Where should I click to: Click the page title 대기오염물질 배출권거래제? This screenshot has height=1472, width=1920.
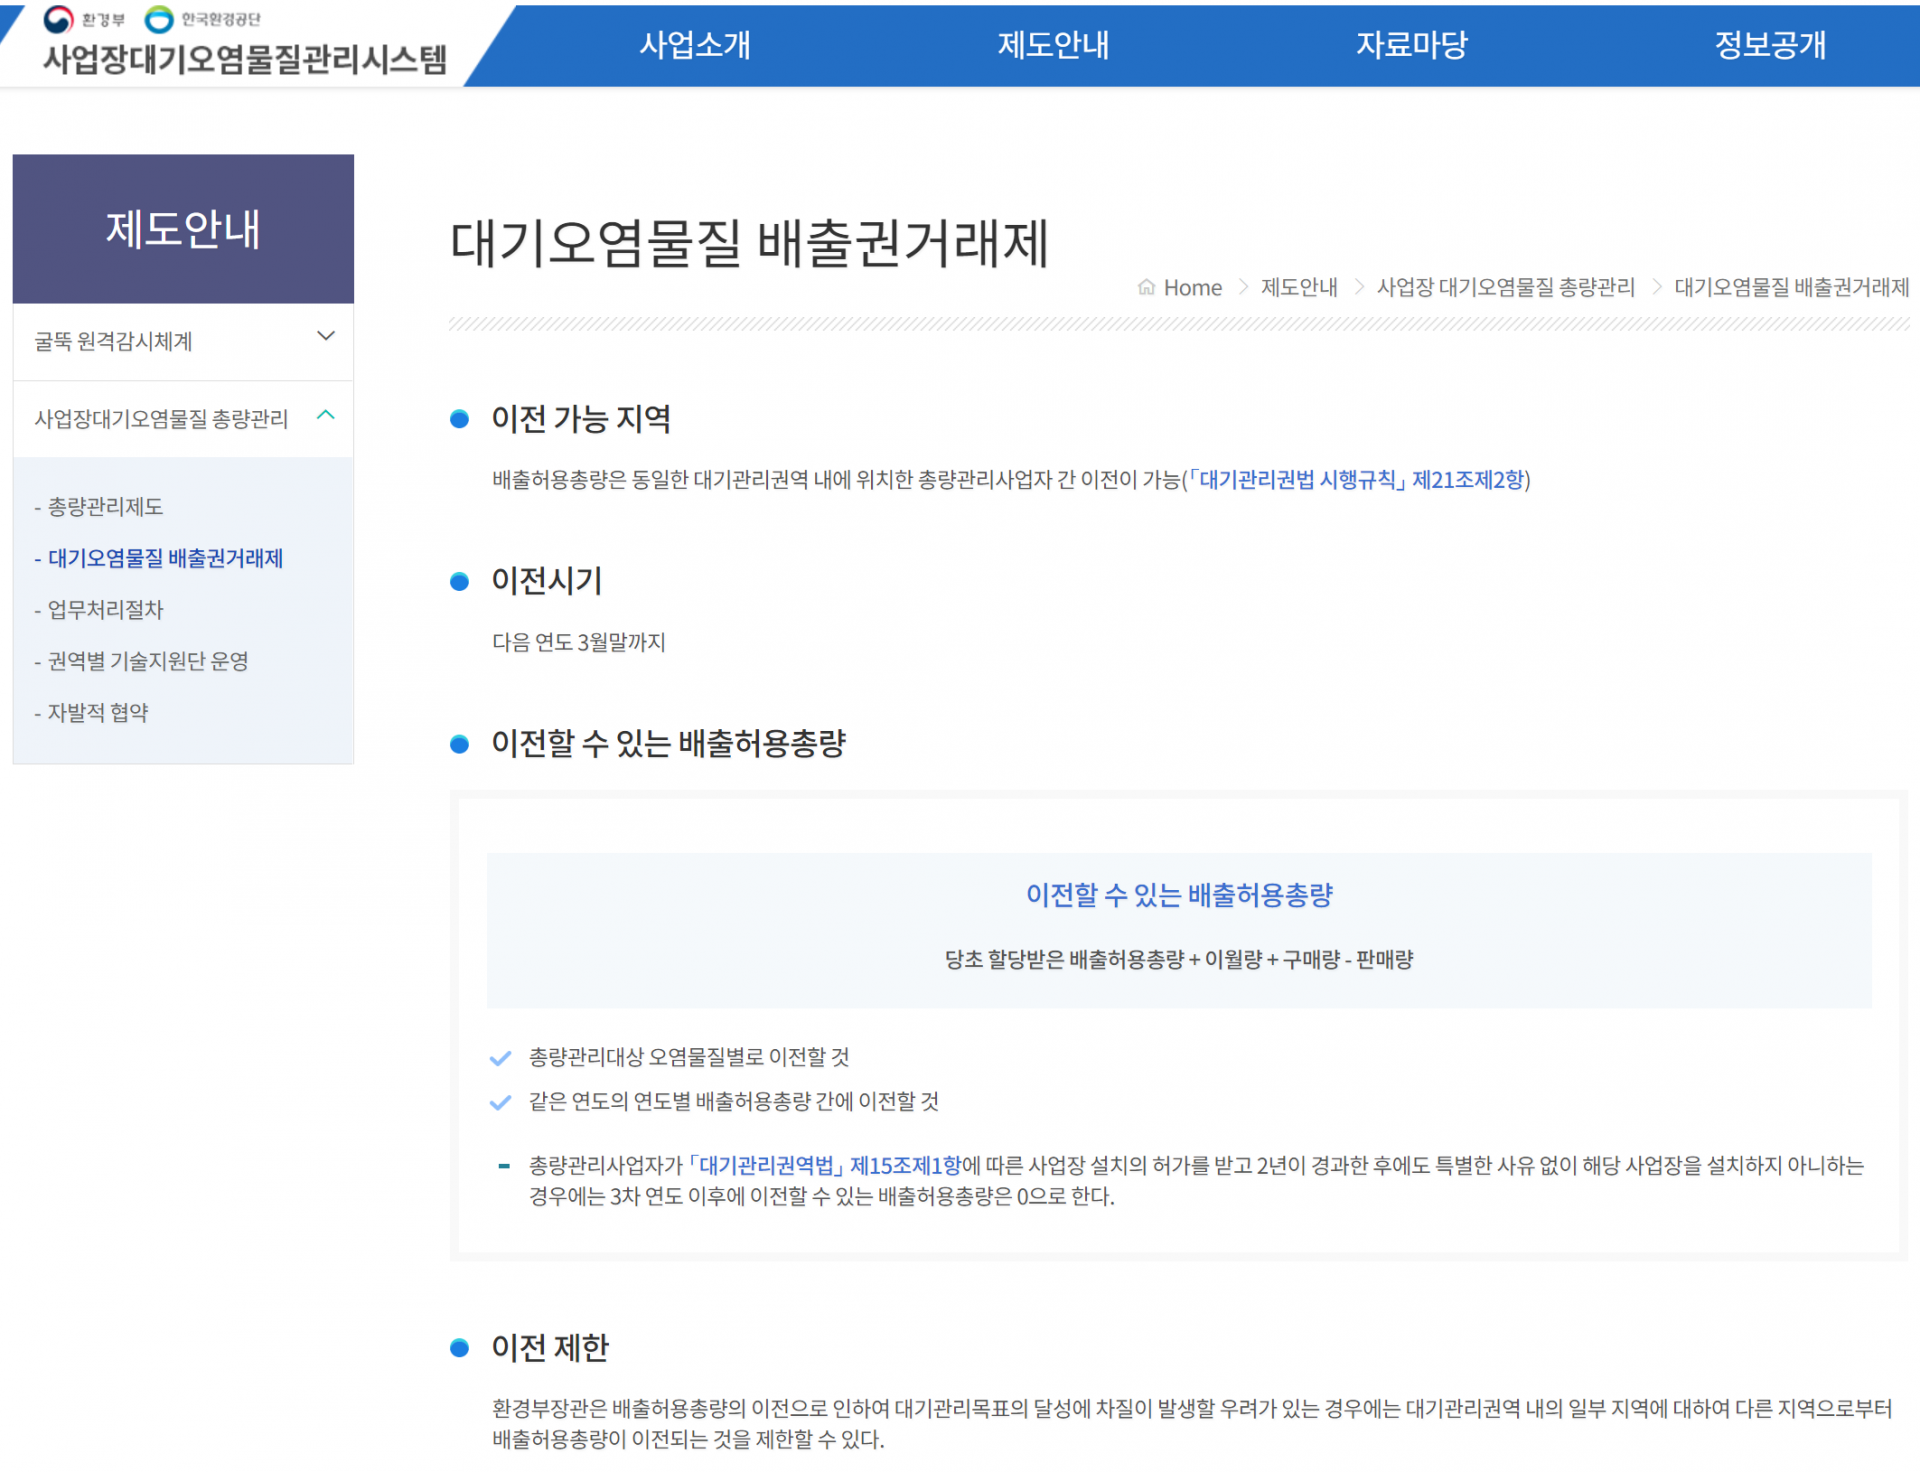coord(750,244)
